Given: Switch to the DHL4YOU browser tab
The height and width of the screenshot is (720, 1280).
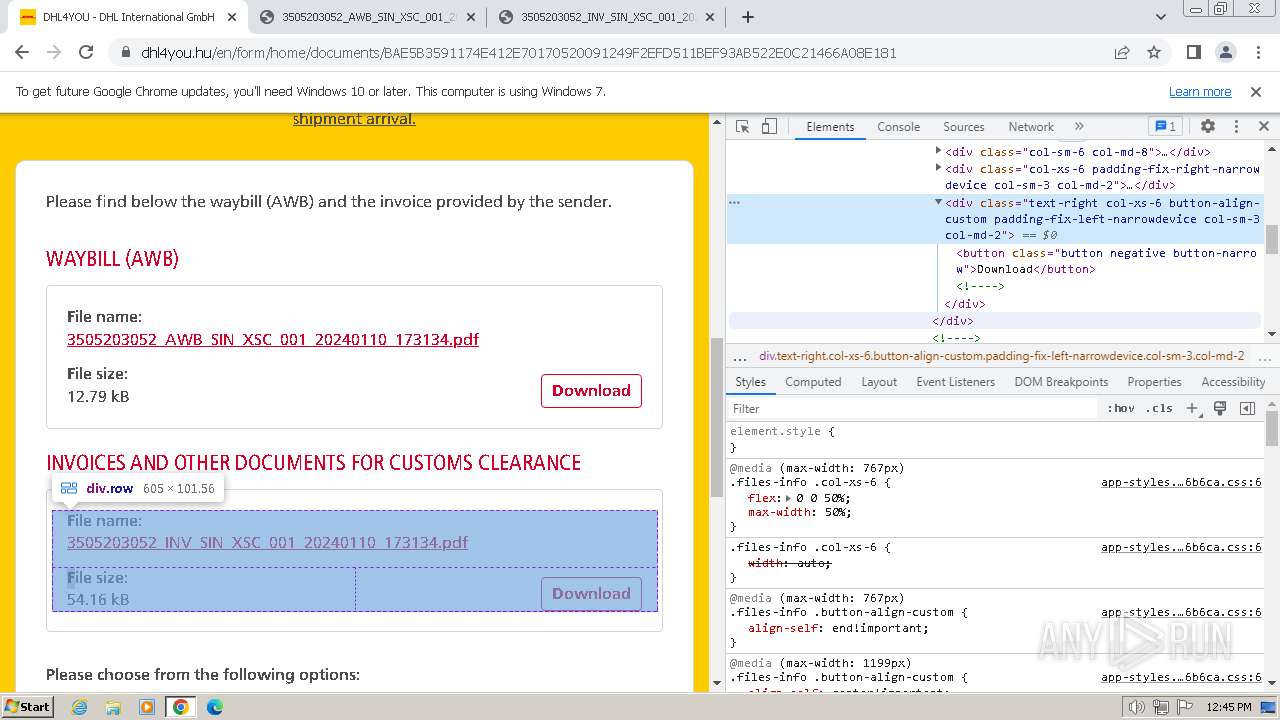Looking at the screenshot, I should (x=128, y=17).
